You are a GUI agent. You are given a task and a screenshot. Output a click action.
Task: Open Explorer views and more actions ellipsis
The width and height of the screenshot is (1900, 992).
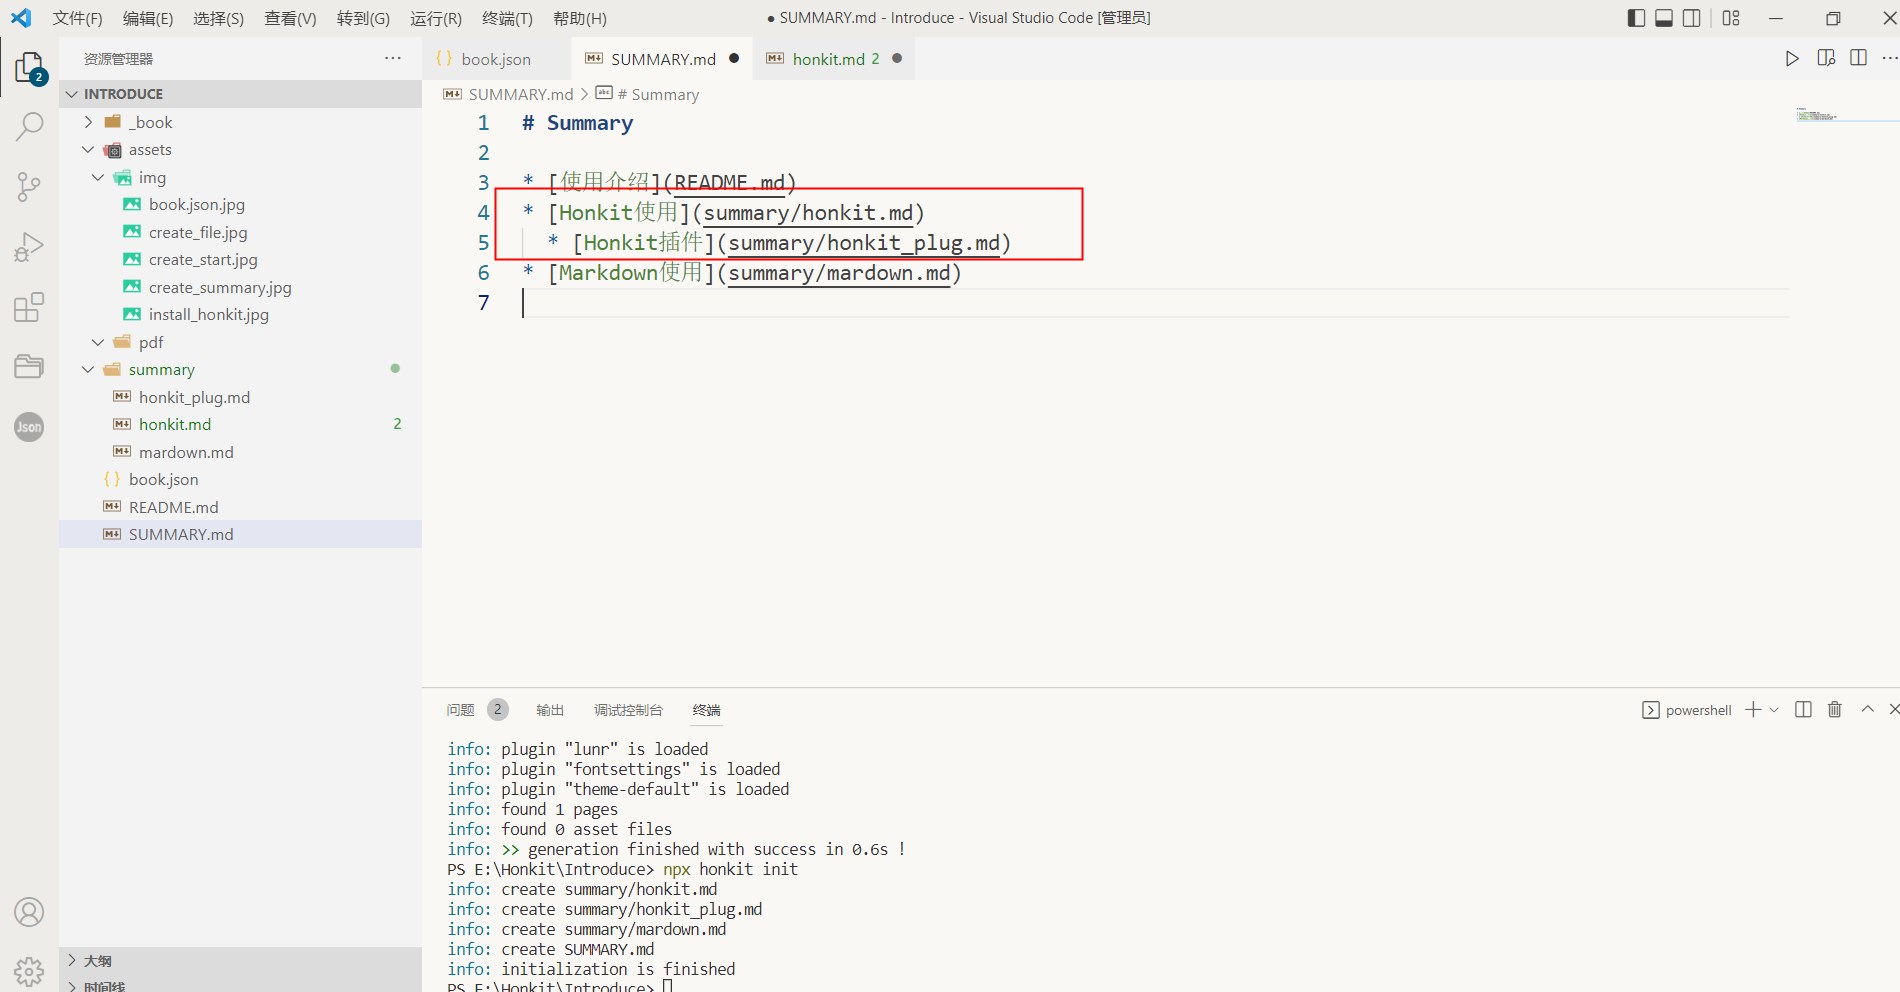(393, 58)
